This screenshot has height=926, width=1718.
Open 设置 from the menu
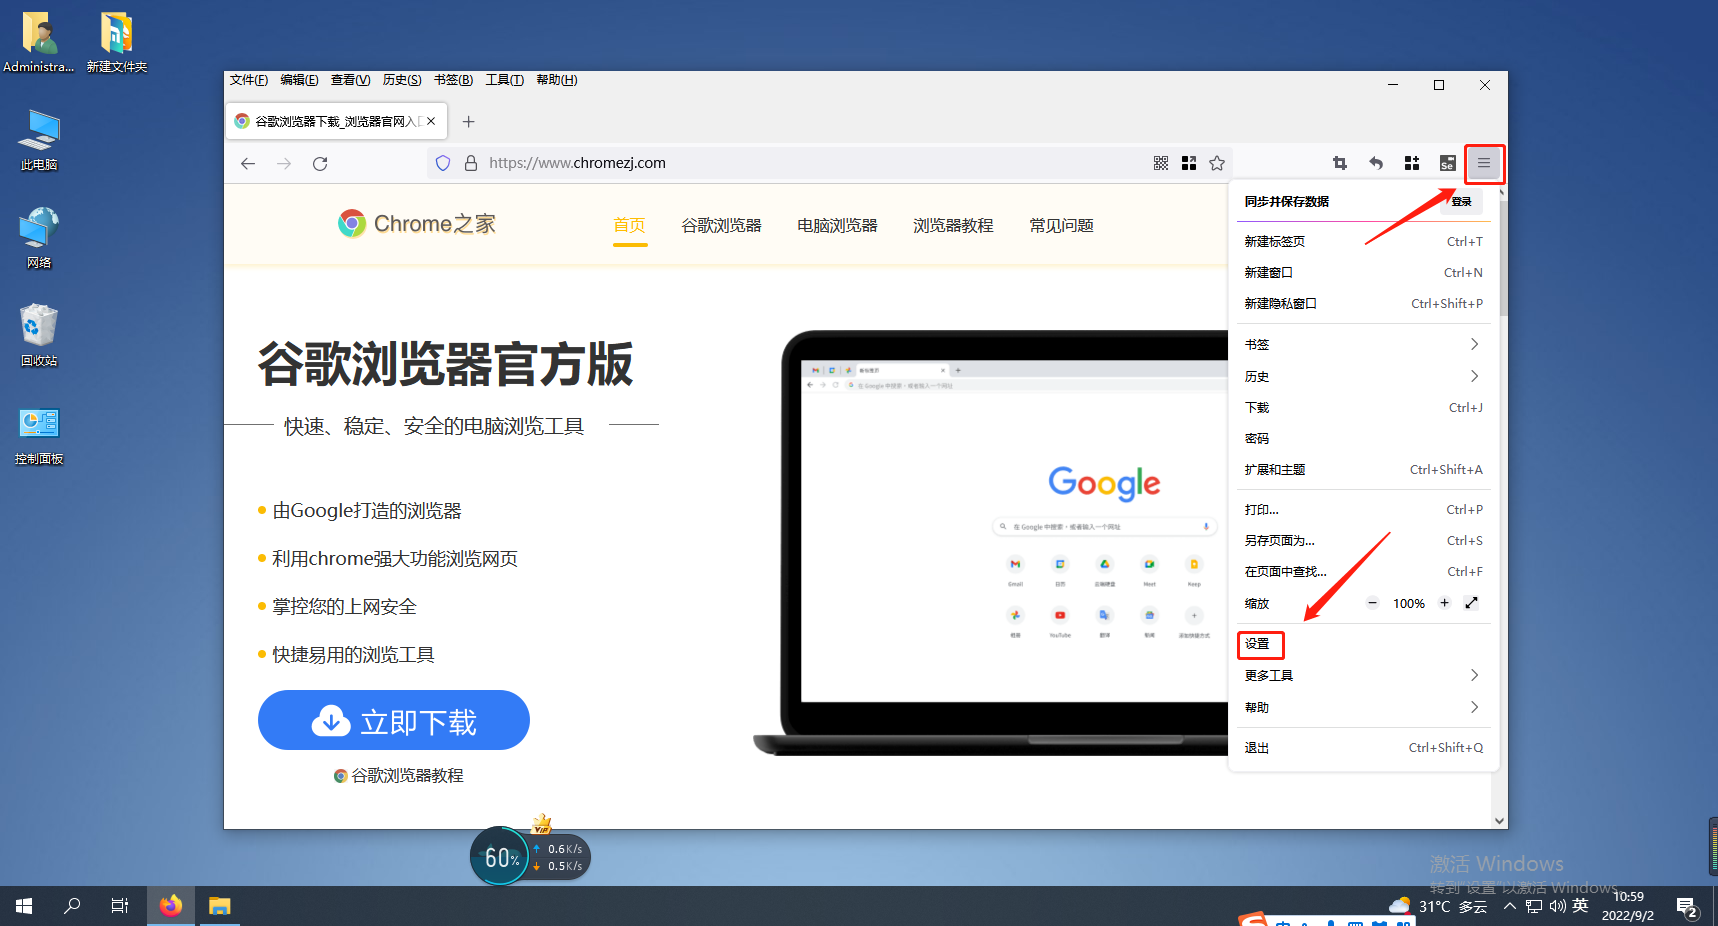[1362, 644]
